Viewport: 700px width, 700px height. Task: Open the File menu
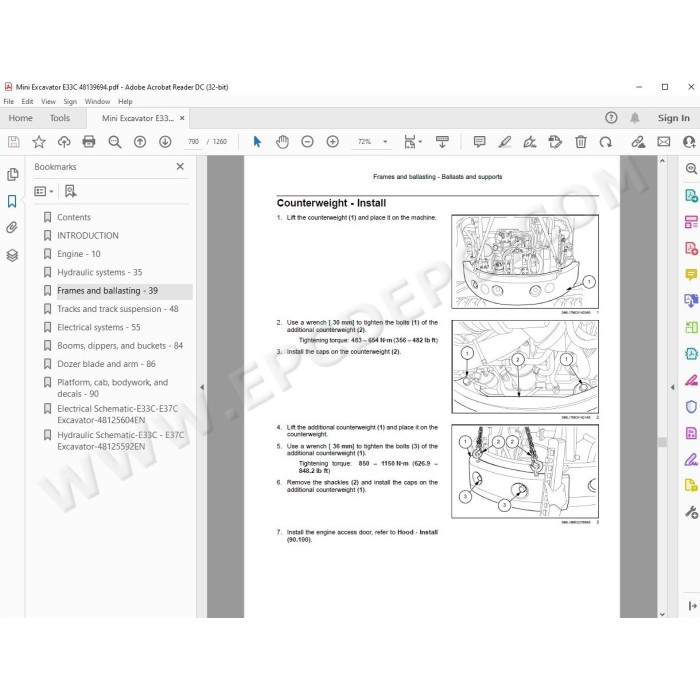coord(8,101)
